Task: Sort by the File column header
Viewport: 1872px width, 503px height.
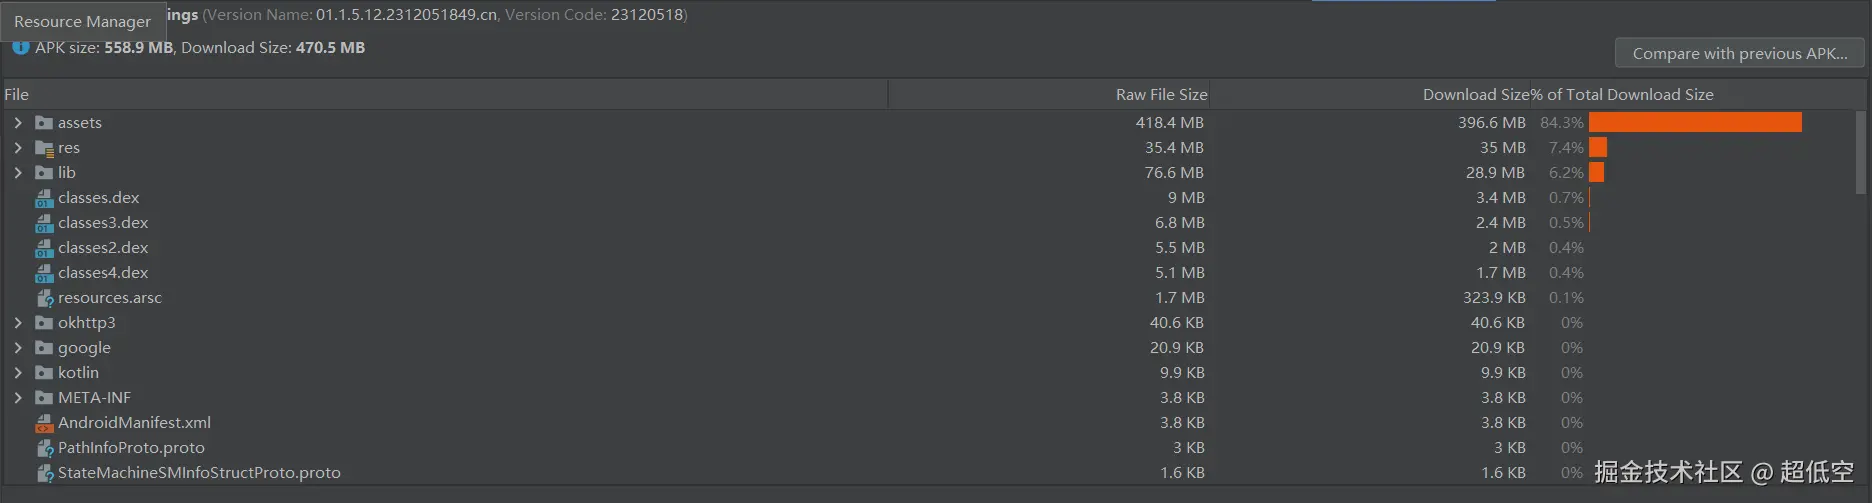Action: 17,95
